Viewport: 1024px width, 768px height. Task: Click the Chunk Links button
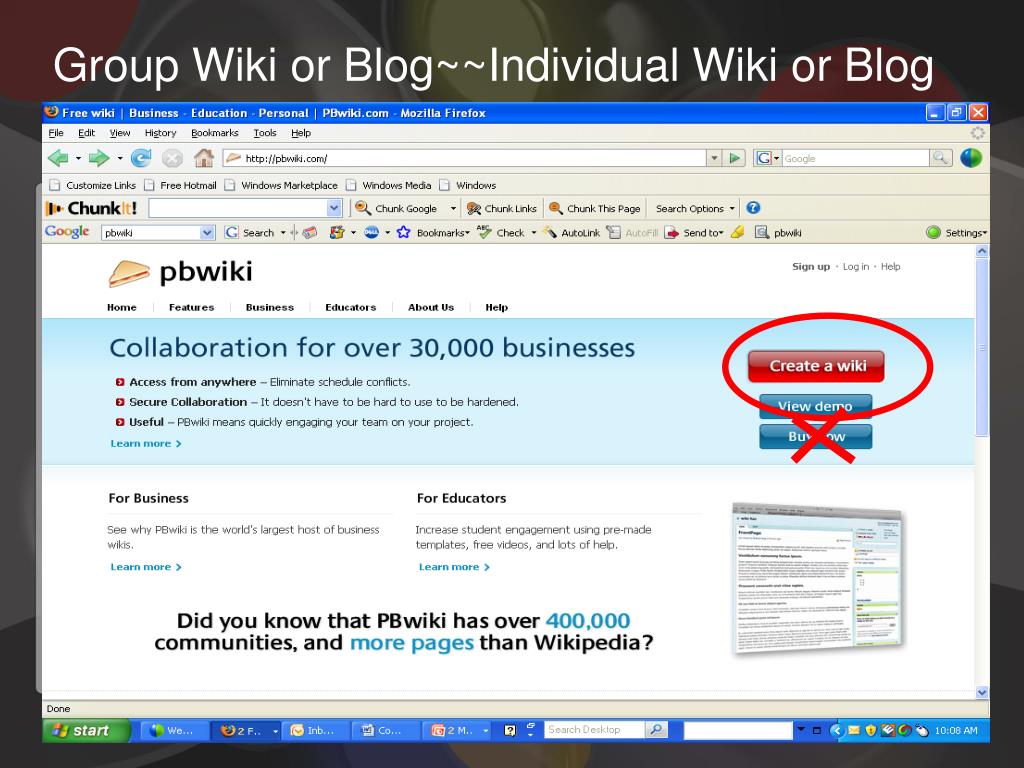click(502, 208)
